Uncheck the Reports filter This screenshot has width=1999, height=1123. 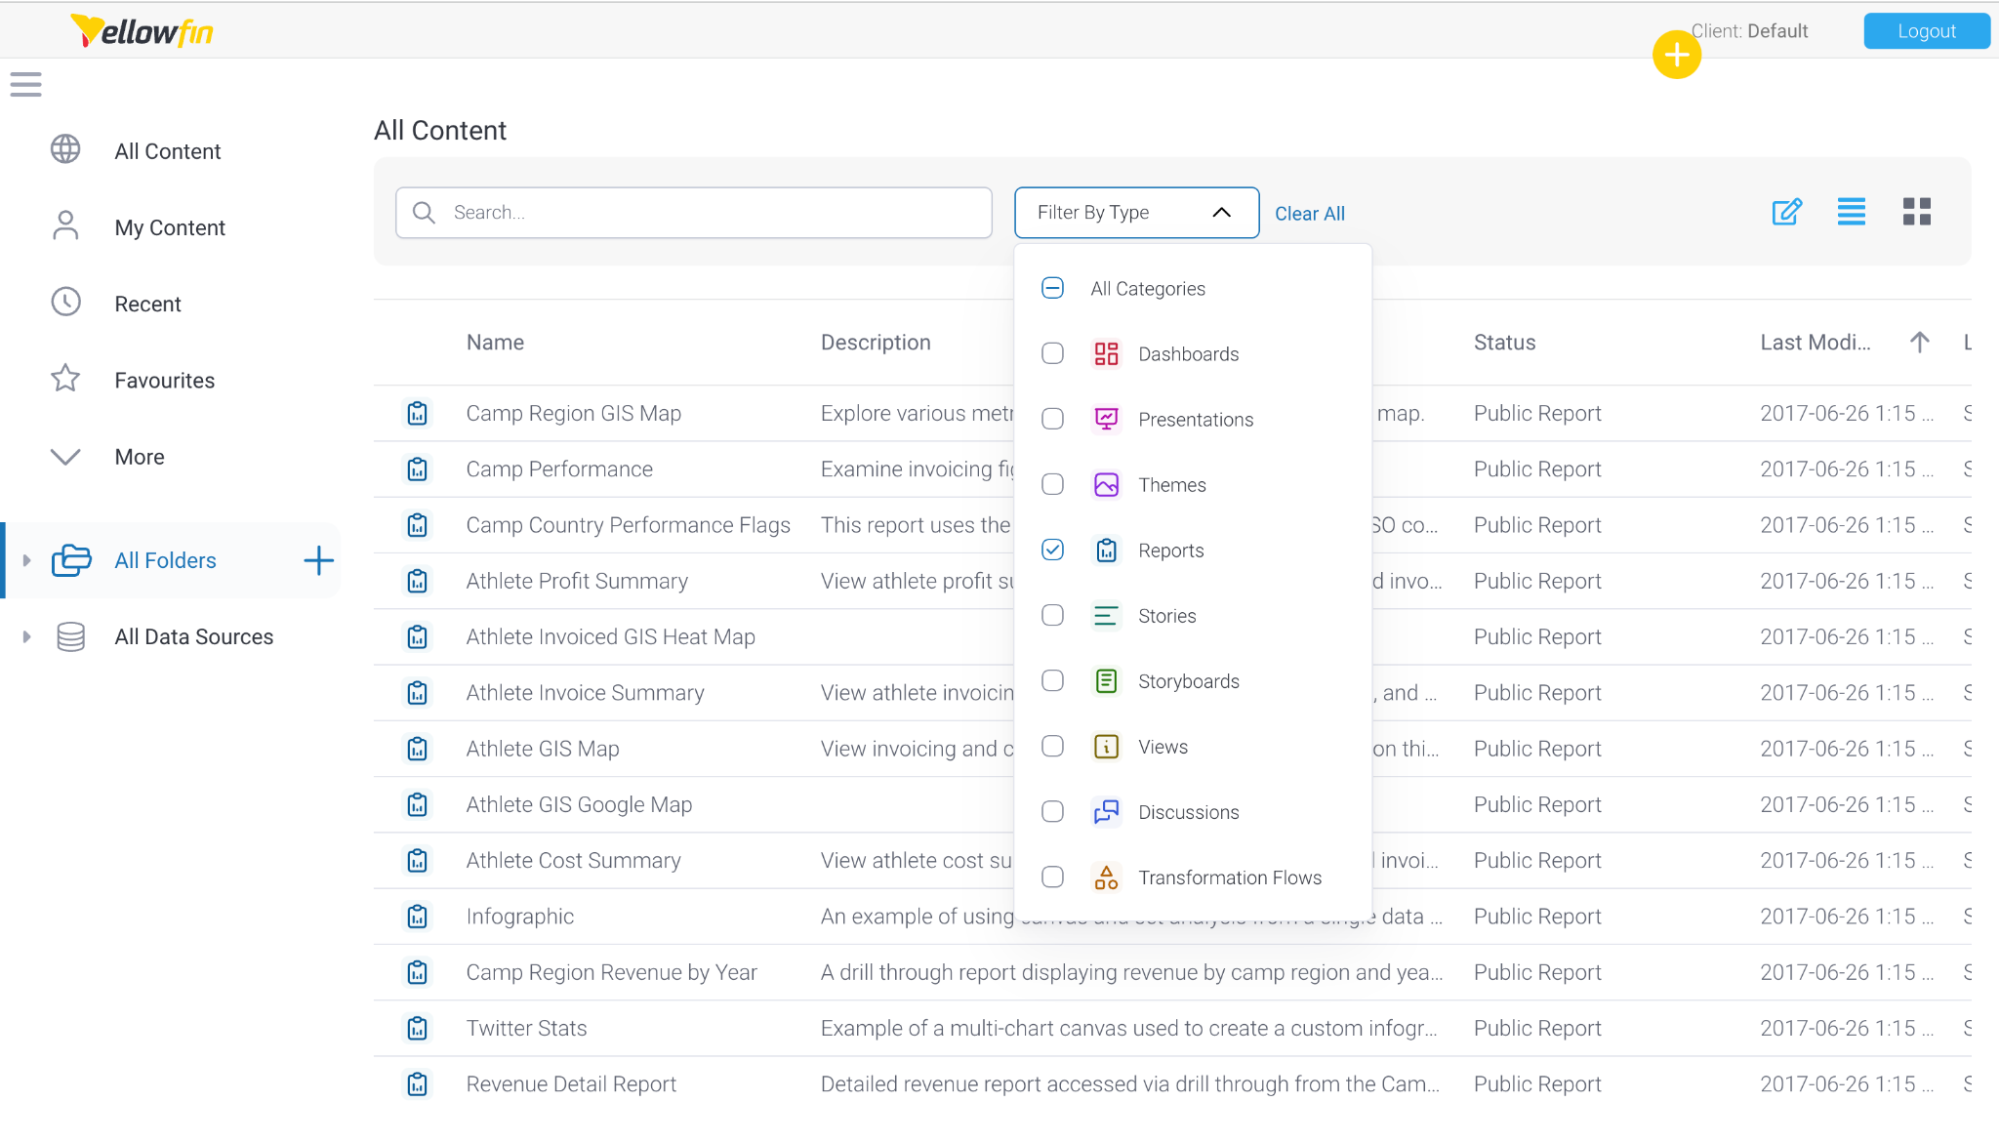(x=1052, y=549)
